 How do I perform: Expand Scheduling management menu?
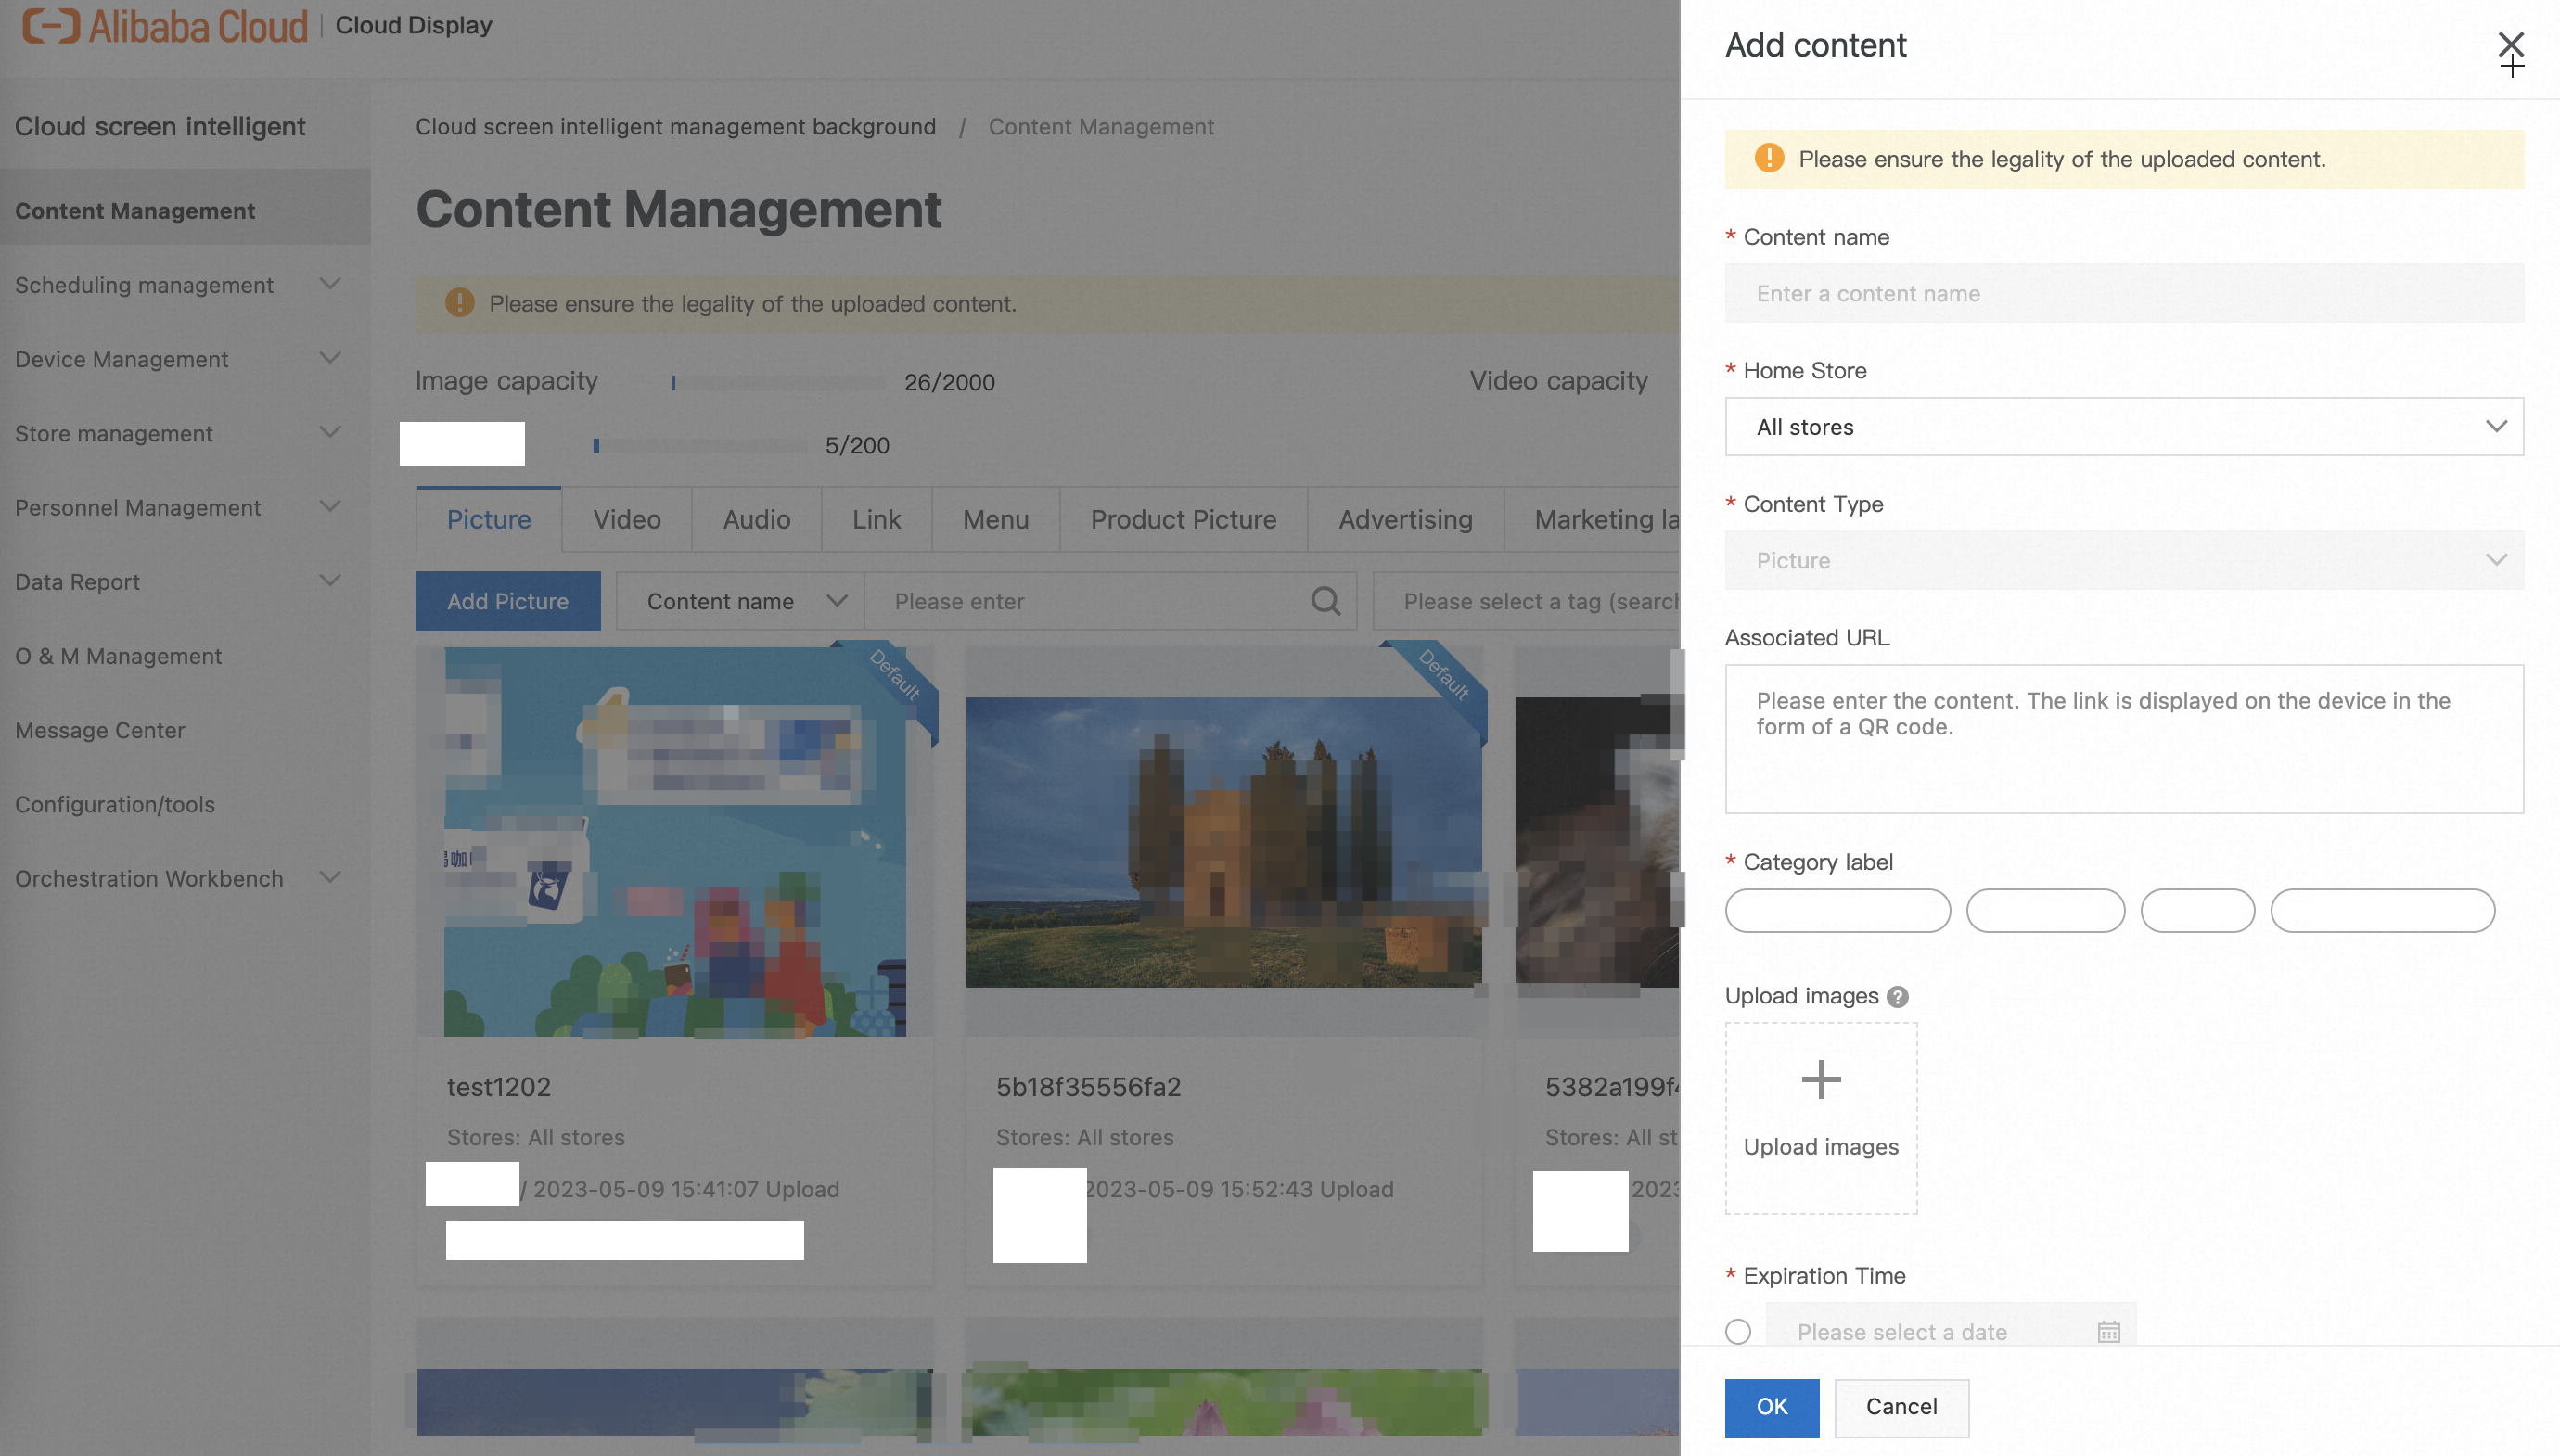[x=330, y=284]
